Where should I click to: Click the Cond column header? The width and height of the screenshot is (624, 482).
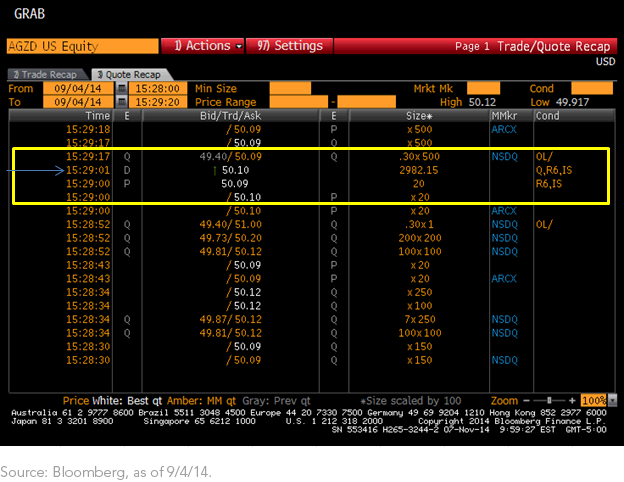(574, 116)
